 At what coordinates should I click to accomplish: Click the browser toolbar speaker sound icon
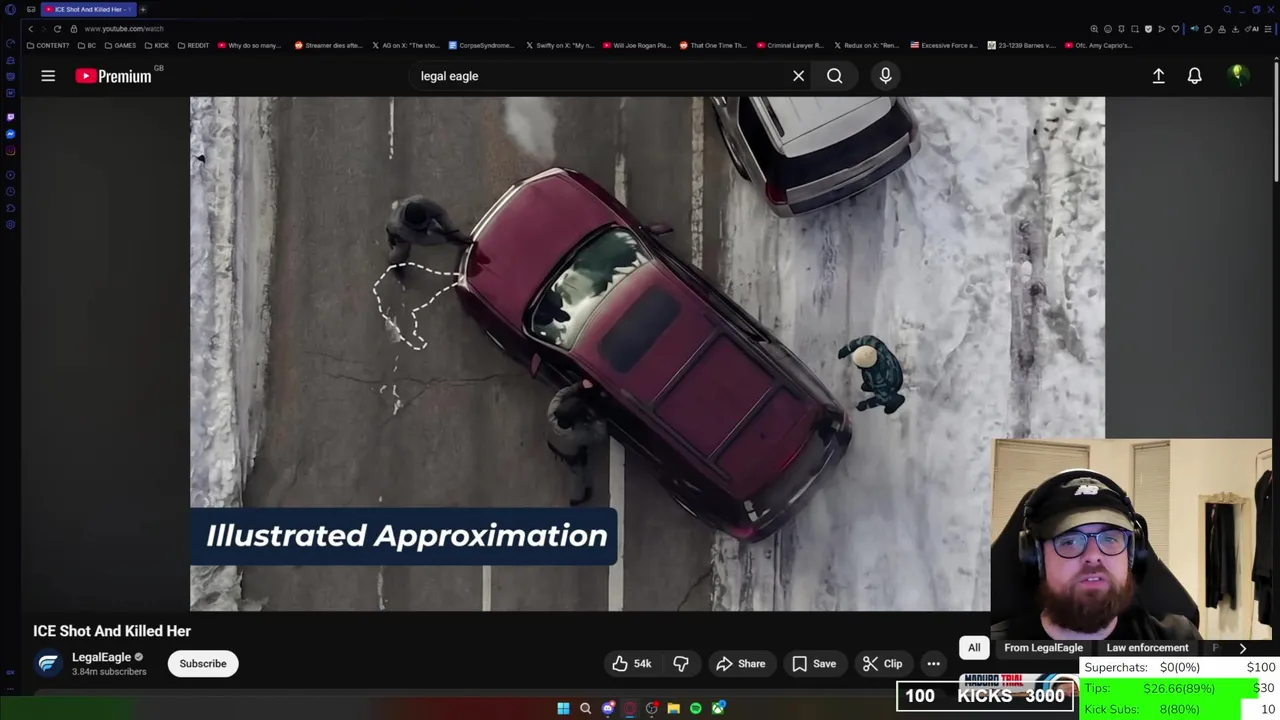pos(1194,29)
